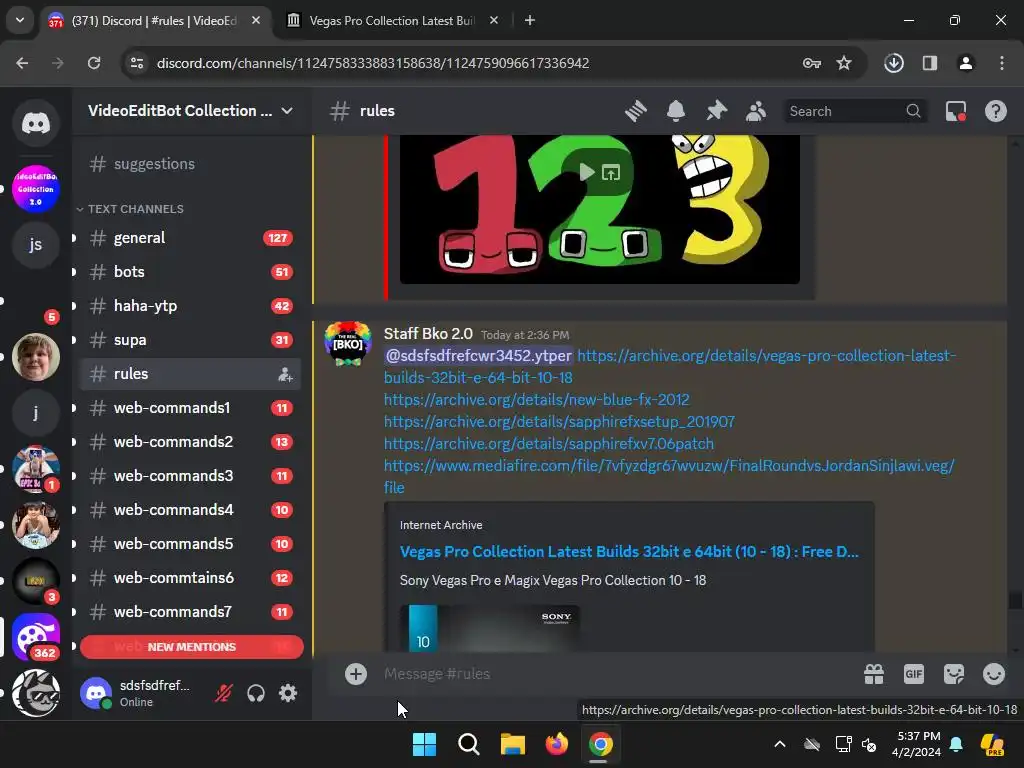Open the Discord inbox icon

955,111
